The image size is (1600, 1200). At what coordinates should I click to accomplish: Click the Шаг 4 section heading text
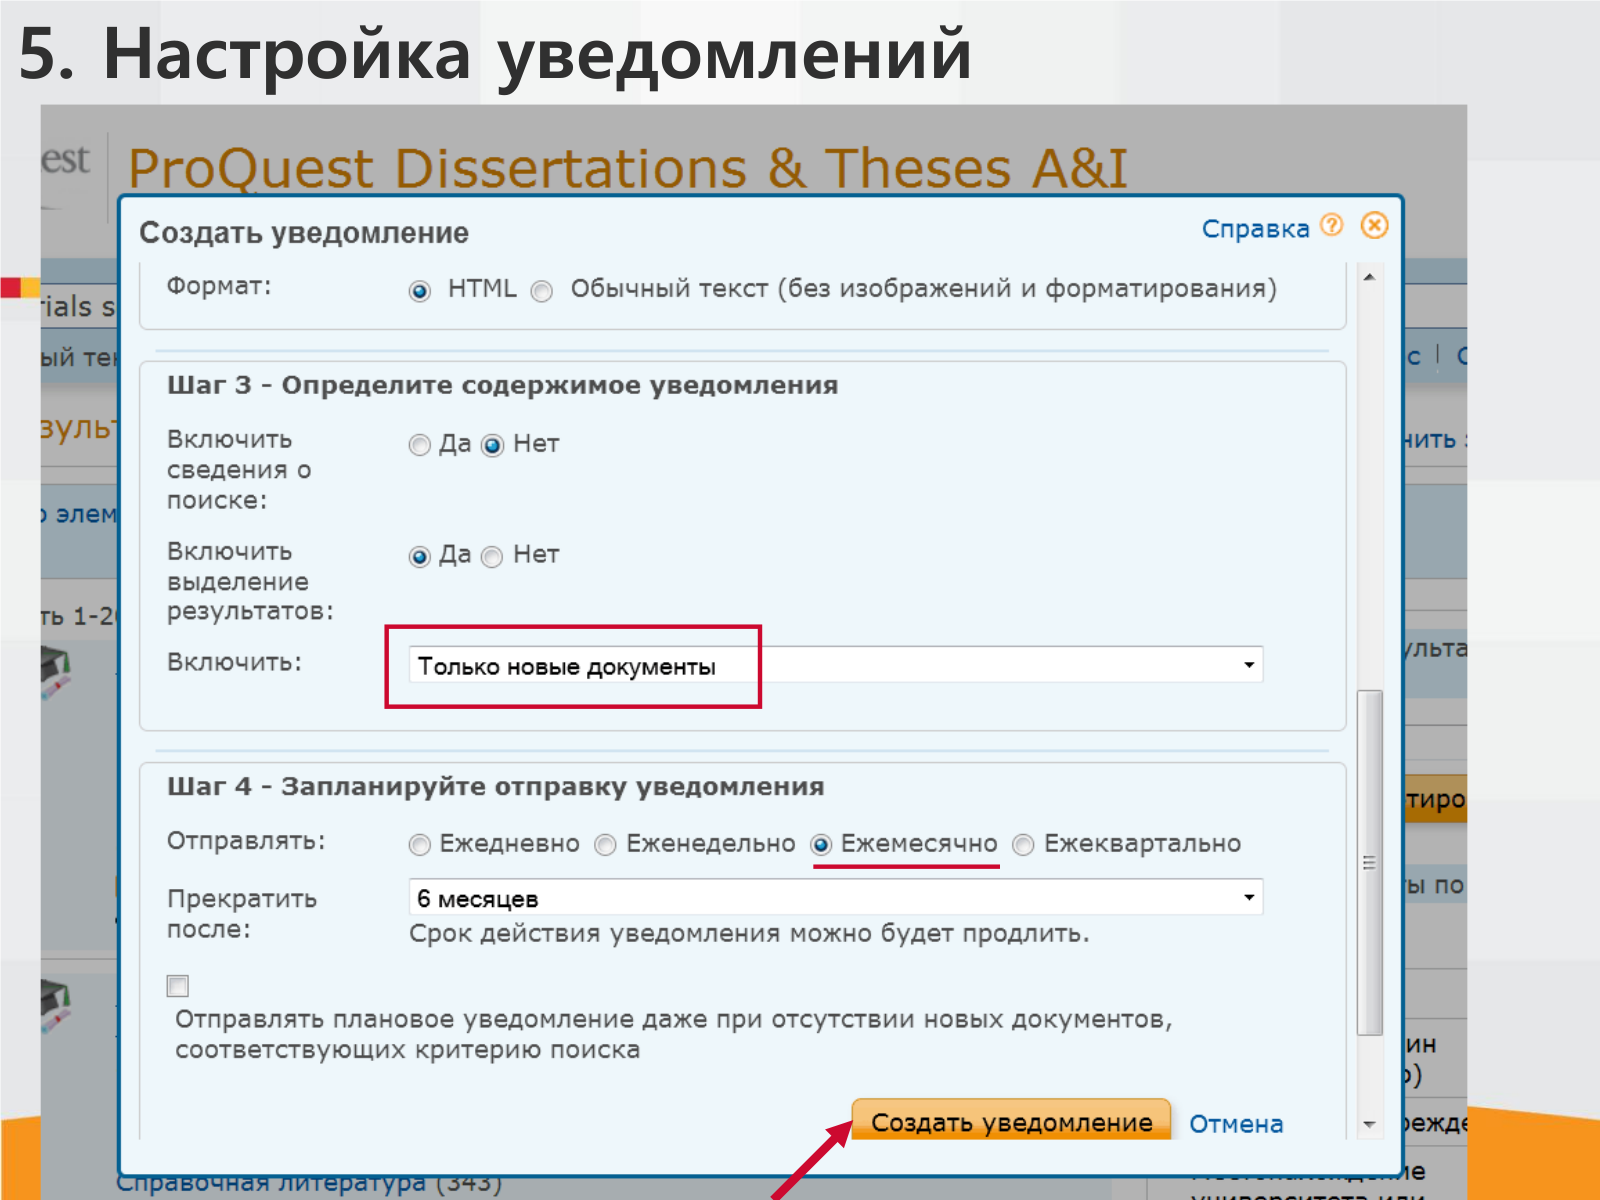click(495, 787)
